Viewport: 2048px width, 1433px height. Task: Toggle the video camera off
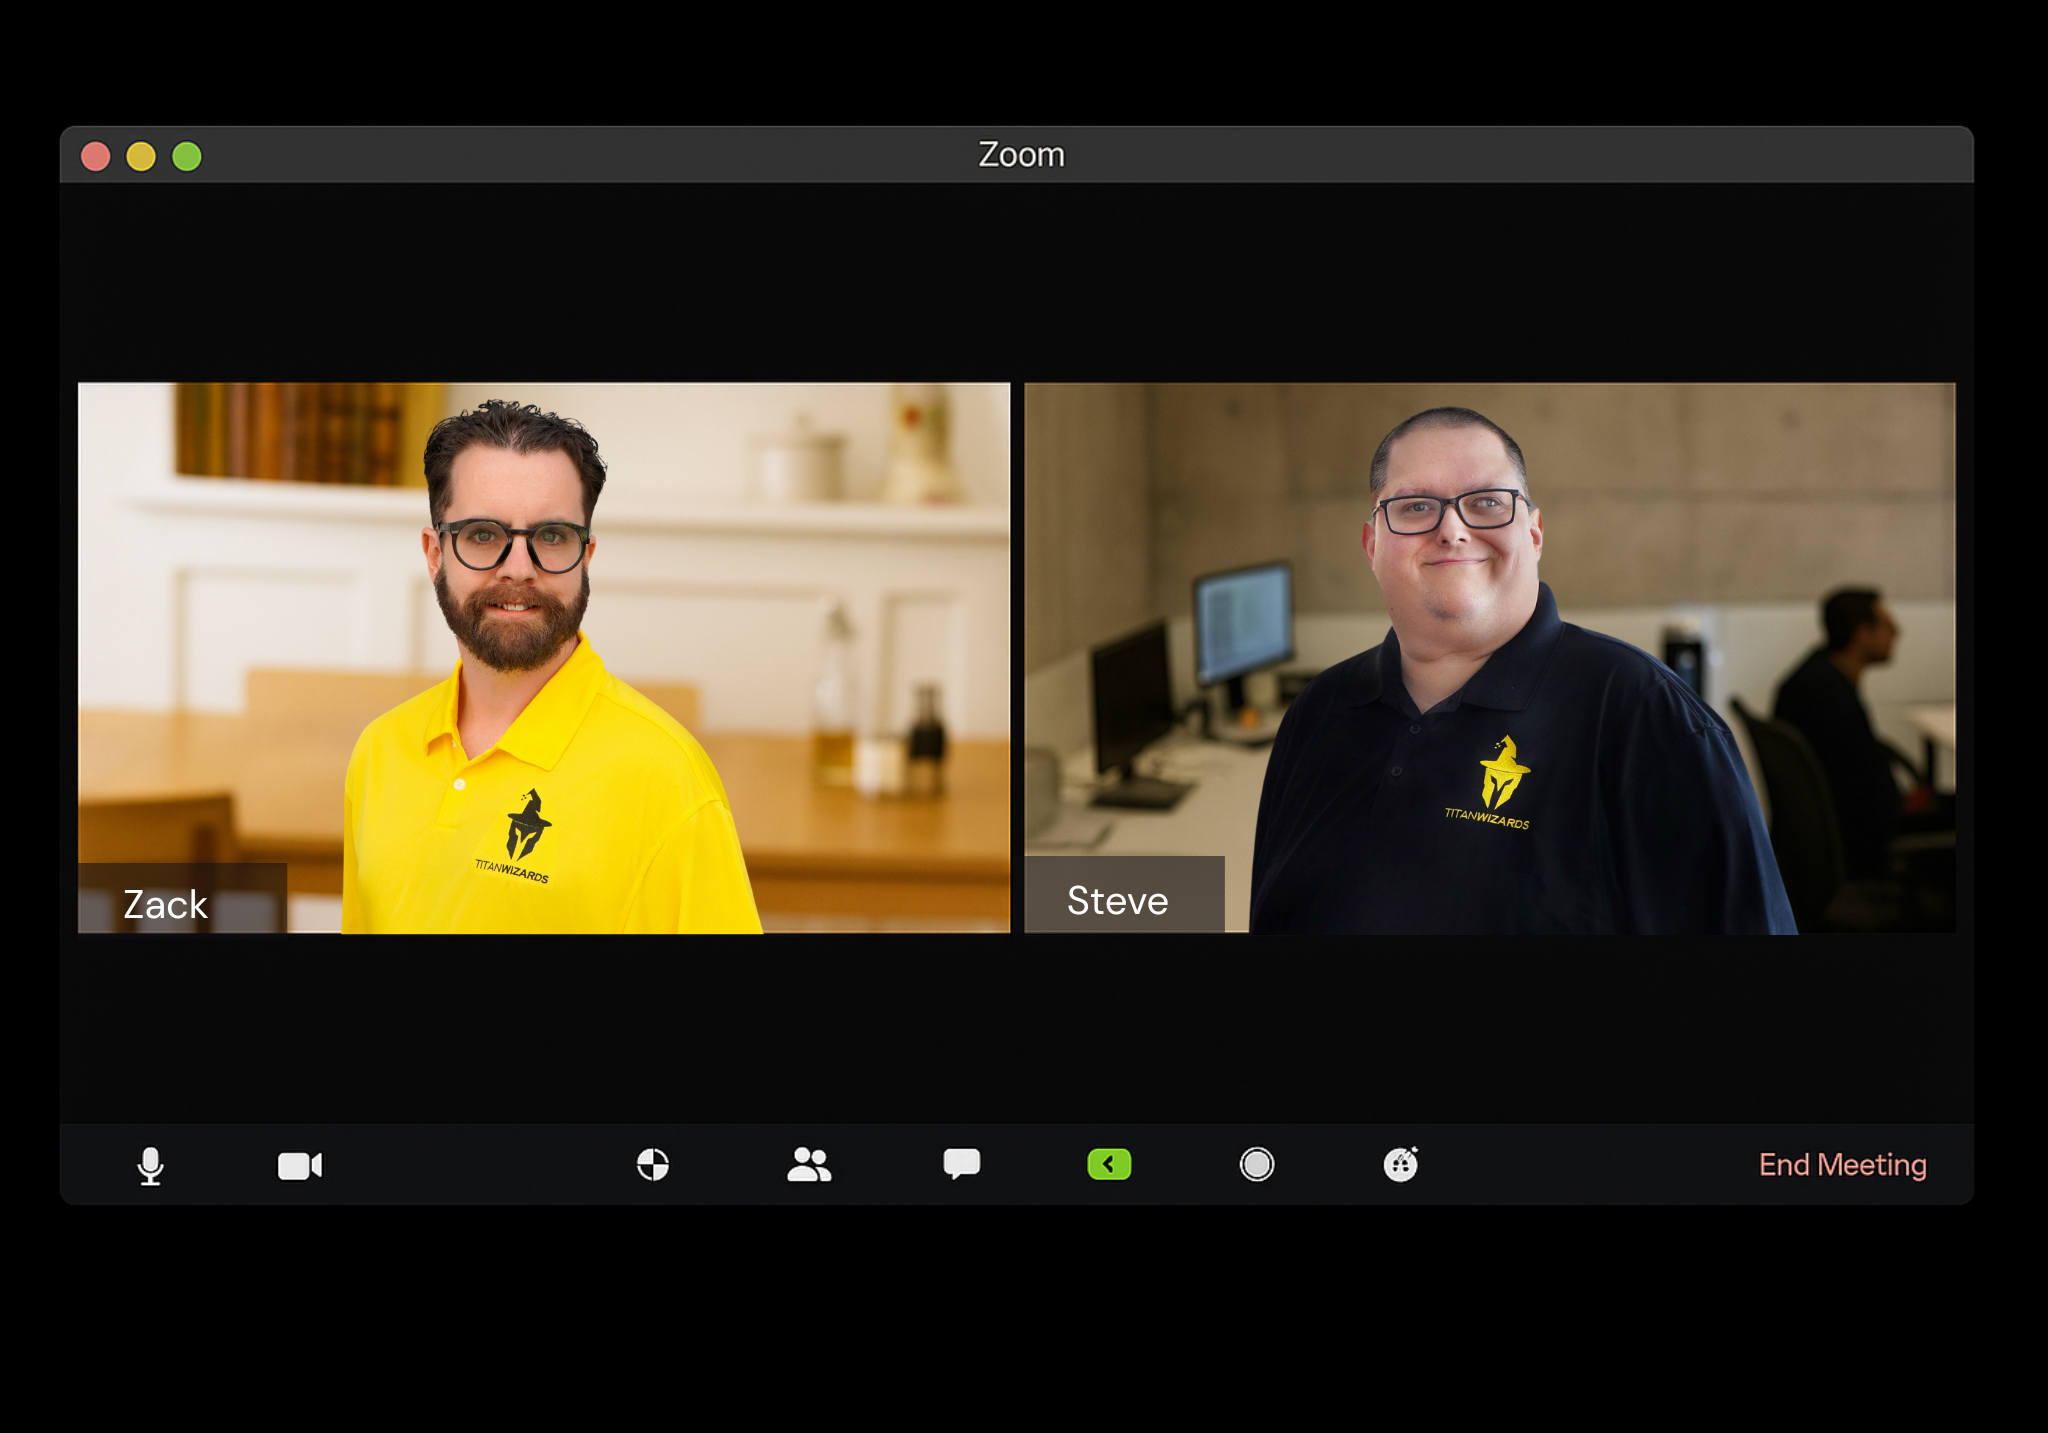[x=299, y=1165]
